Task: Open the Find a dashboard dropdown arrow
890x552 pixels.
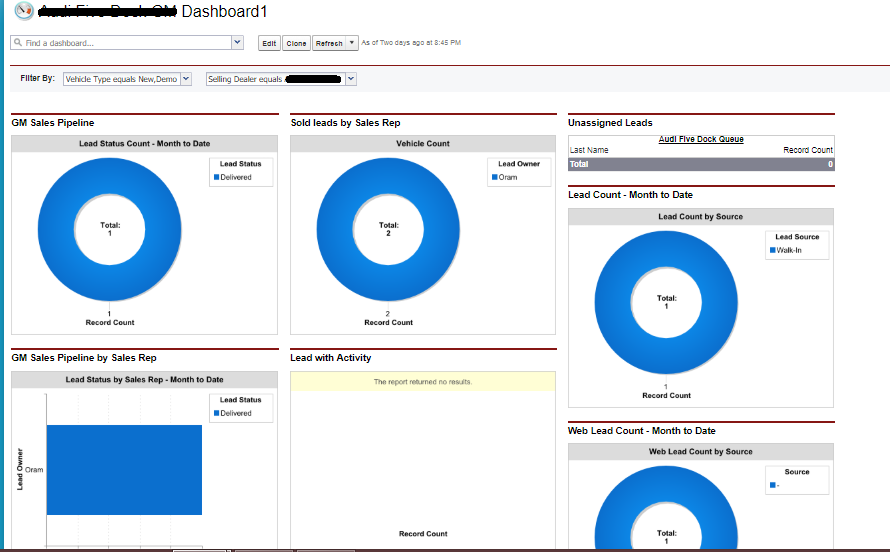Action: tap(238, 43)
